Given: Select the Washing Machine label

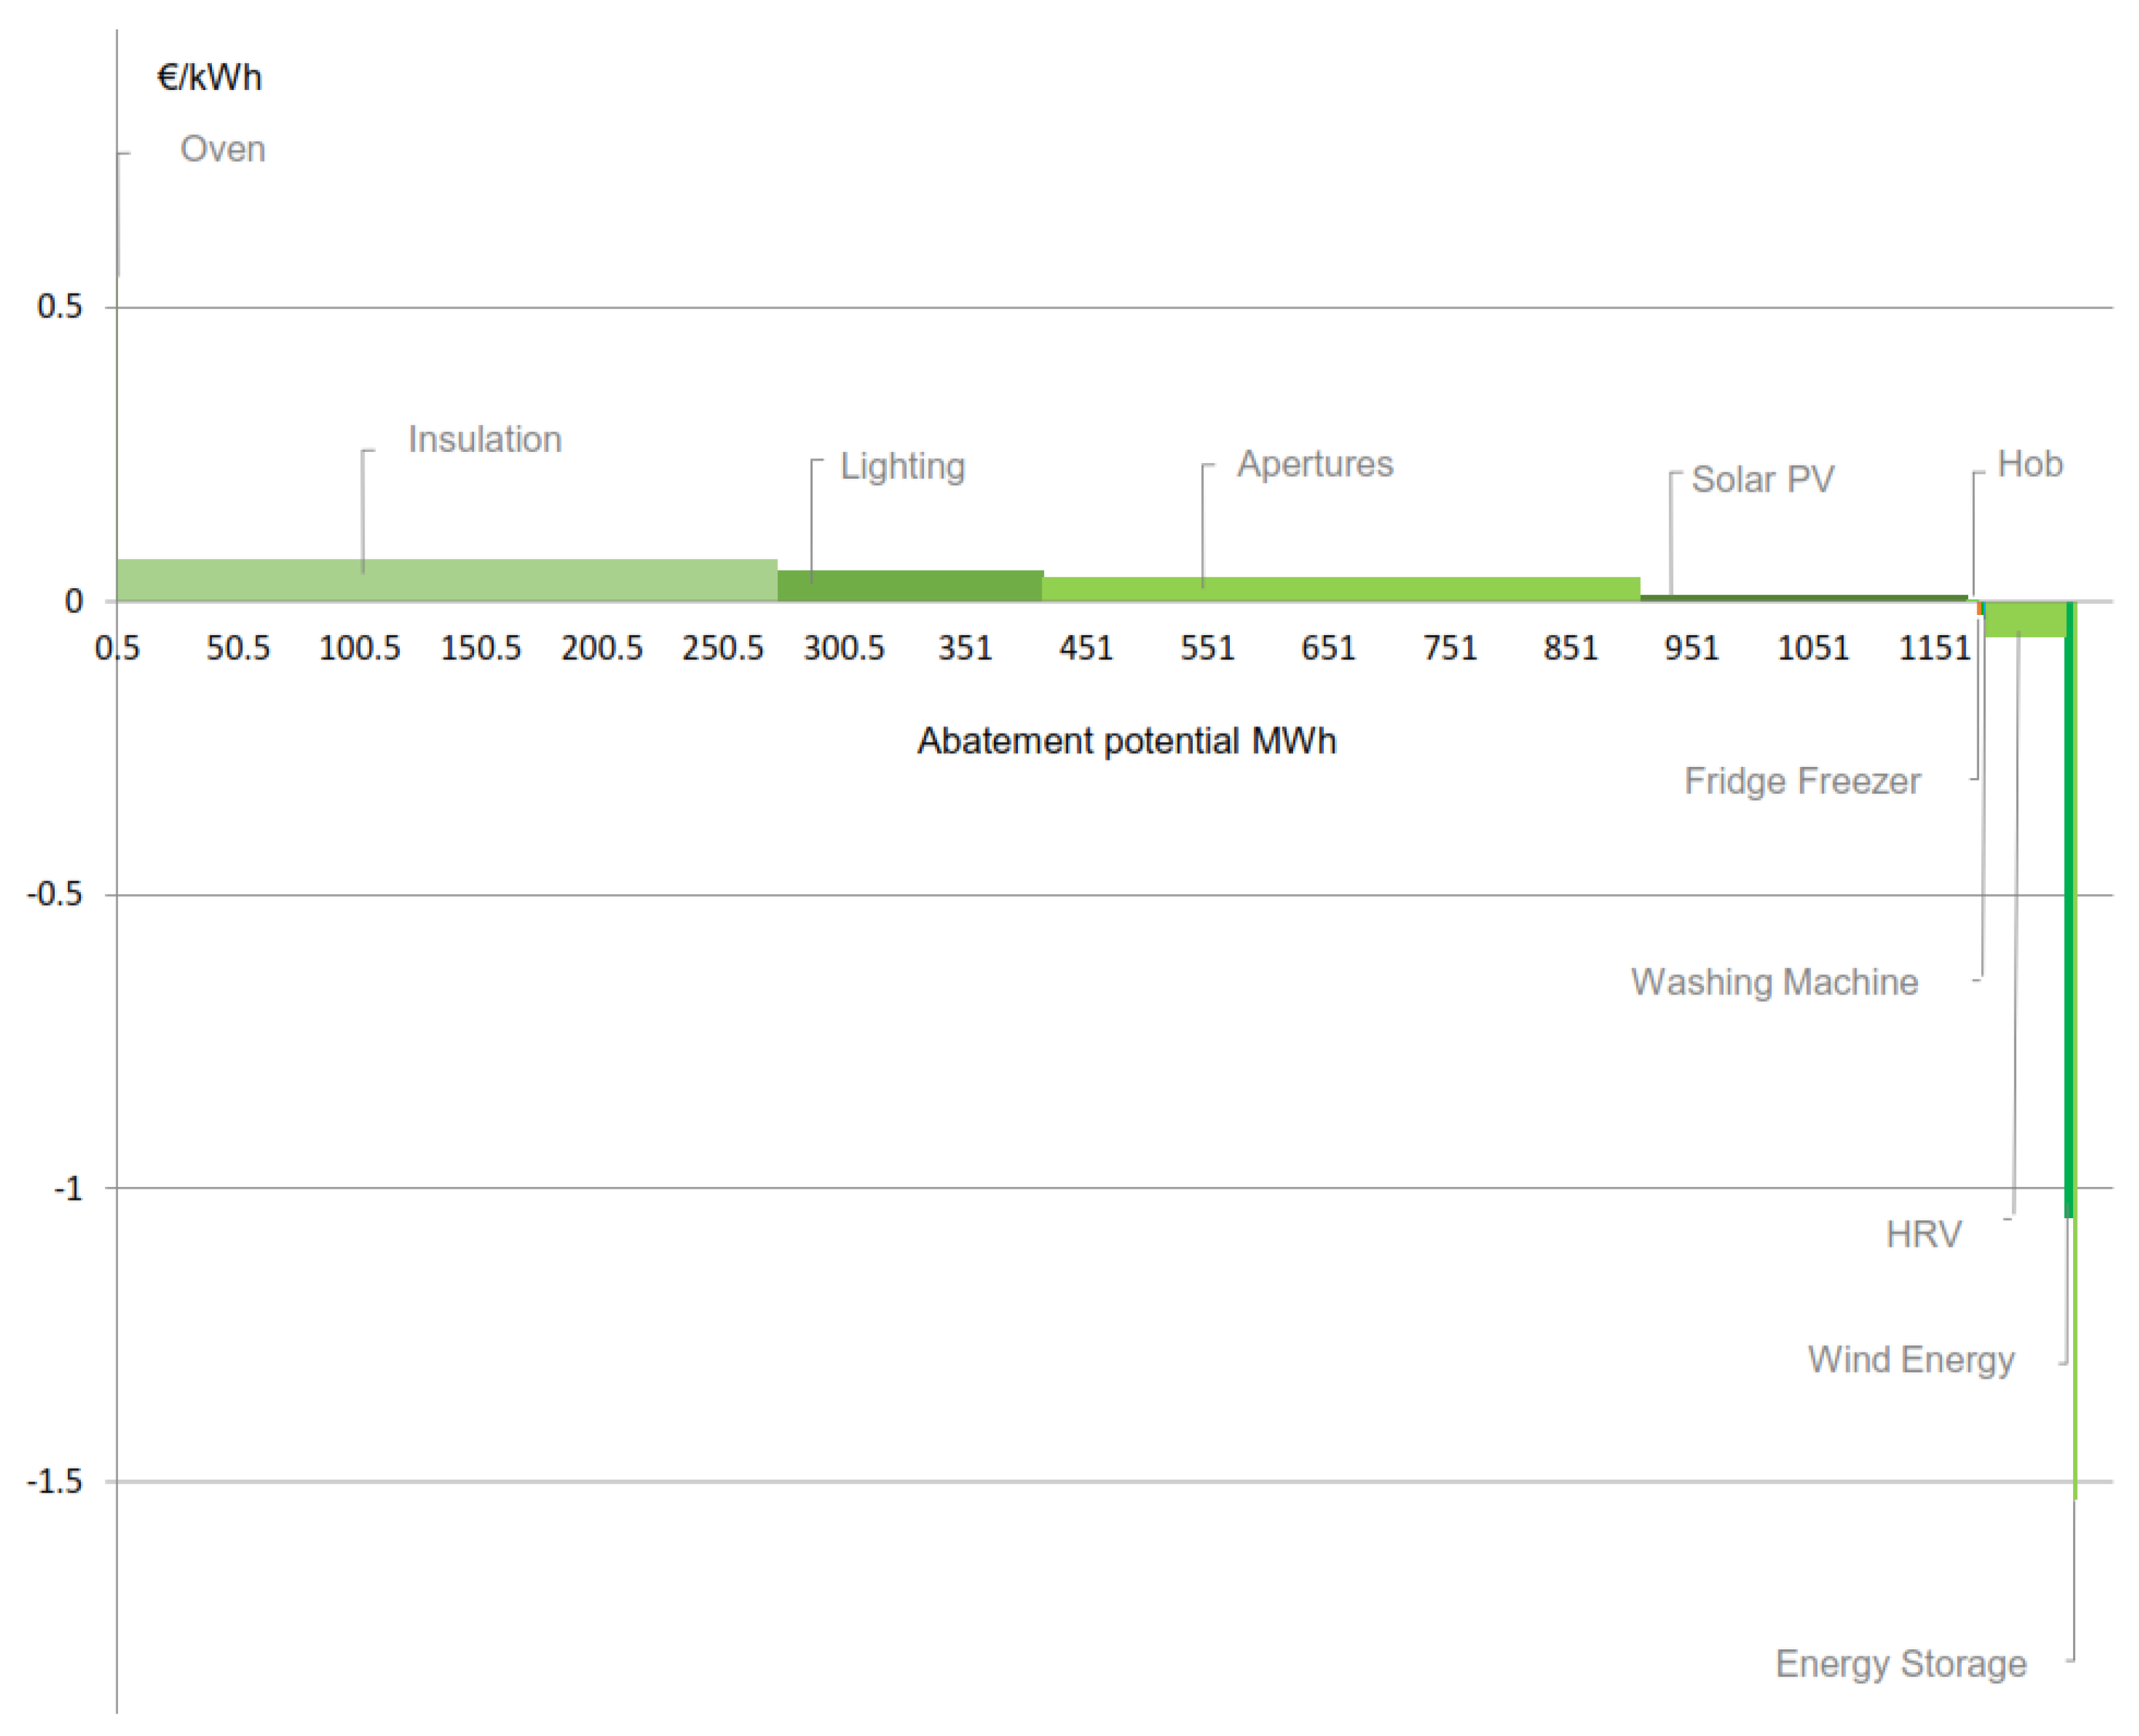Looking at the screenshot, I should 1774,982.
